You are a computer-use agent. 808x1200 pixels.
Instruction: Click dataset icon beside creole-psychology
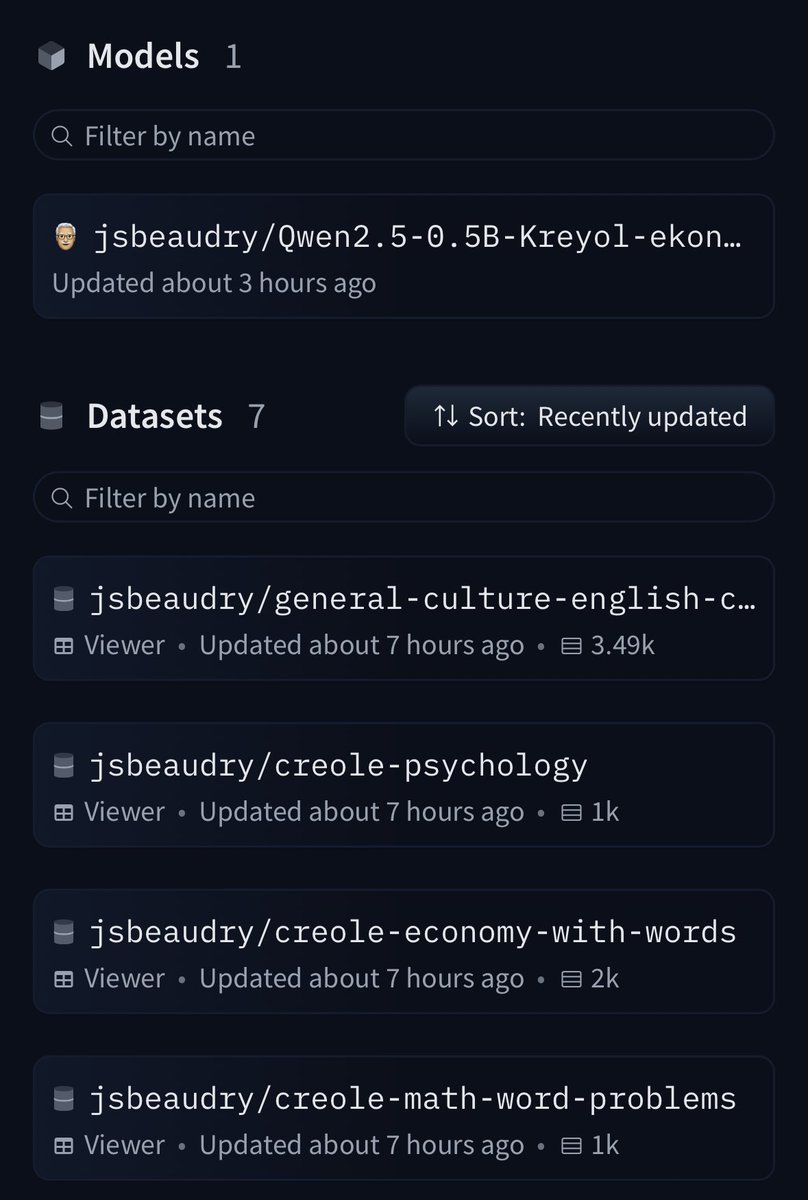click(x=64, y=766)
